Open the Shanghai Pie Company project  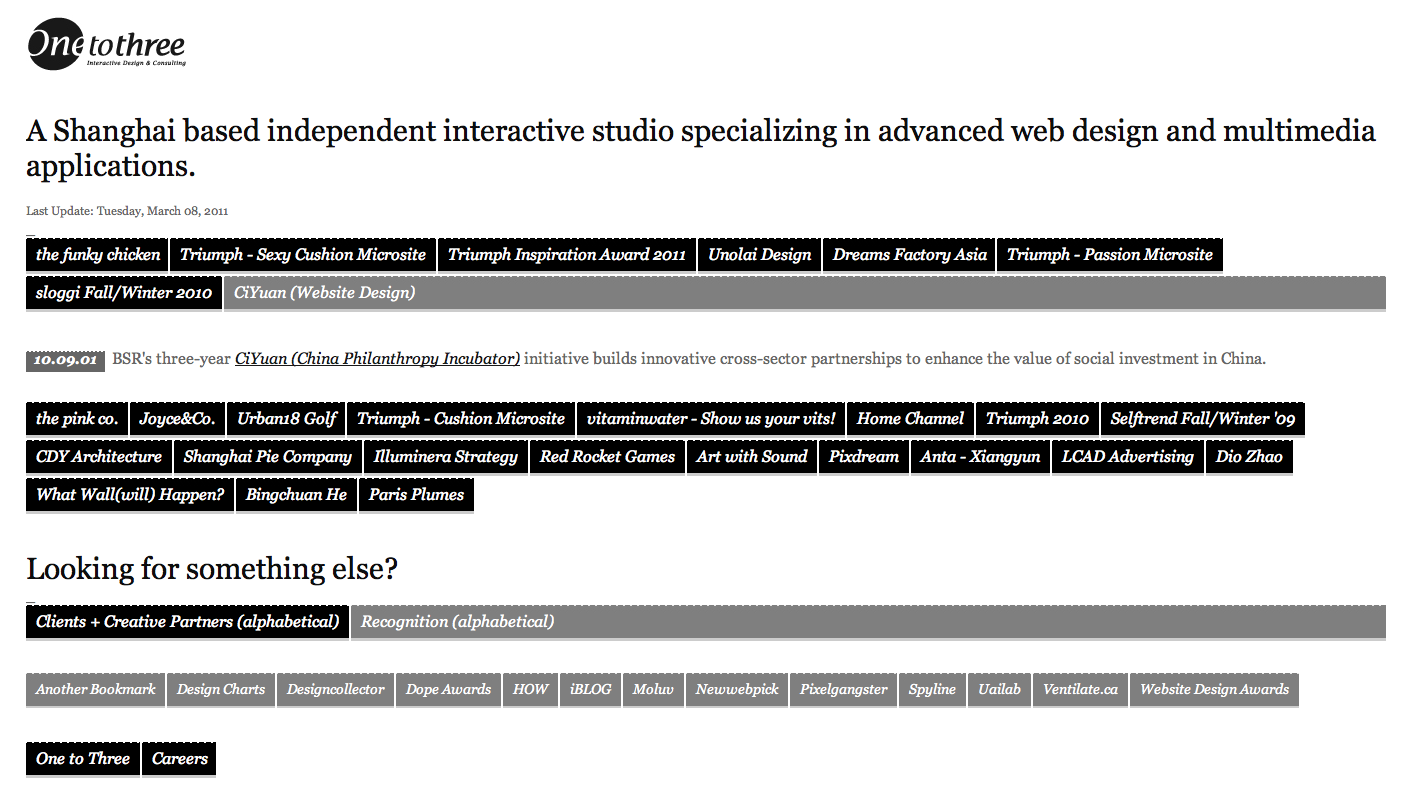[268, 457]
